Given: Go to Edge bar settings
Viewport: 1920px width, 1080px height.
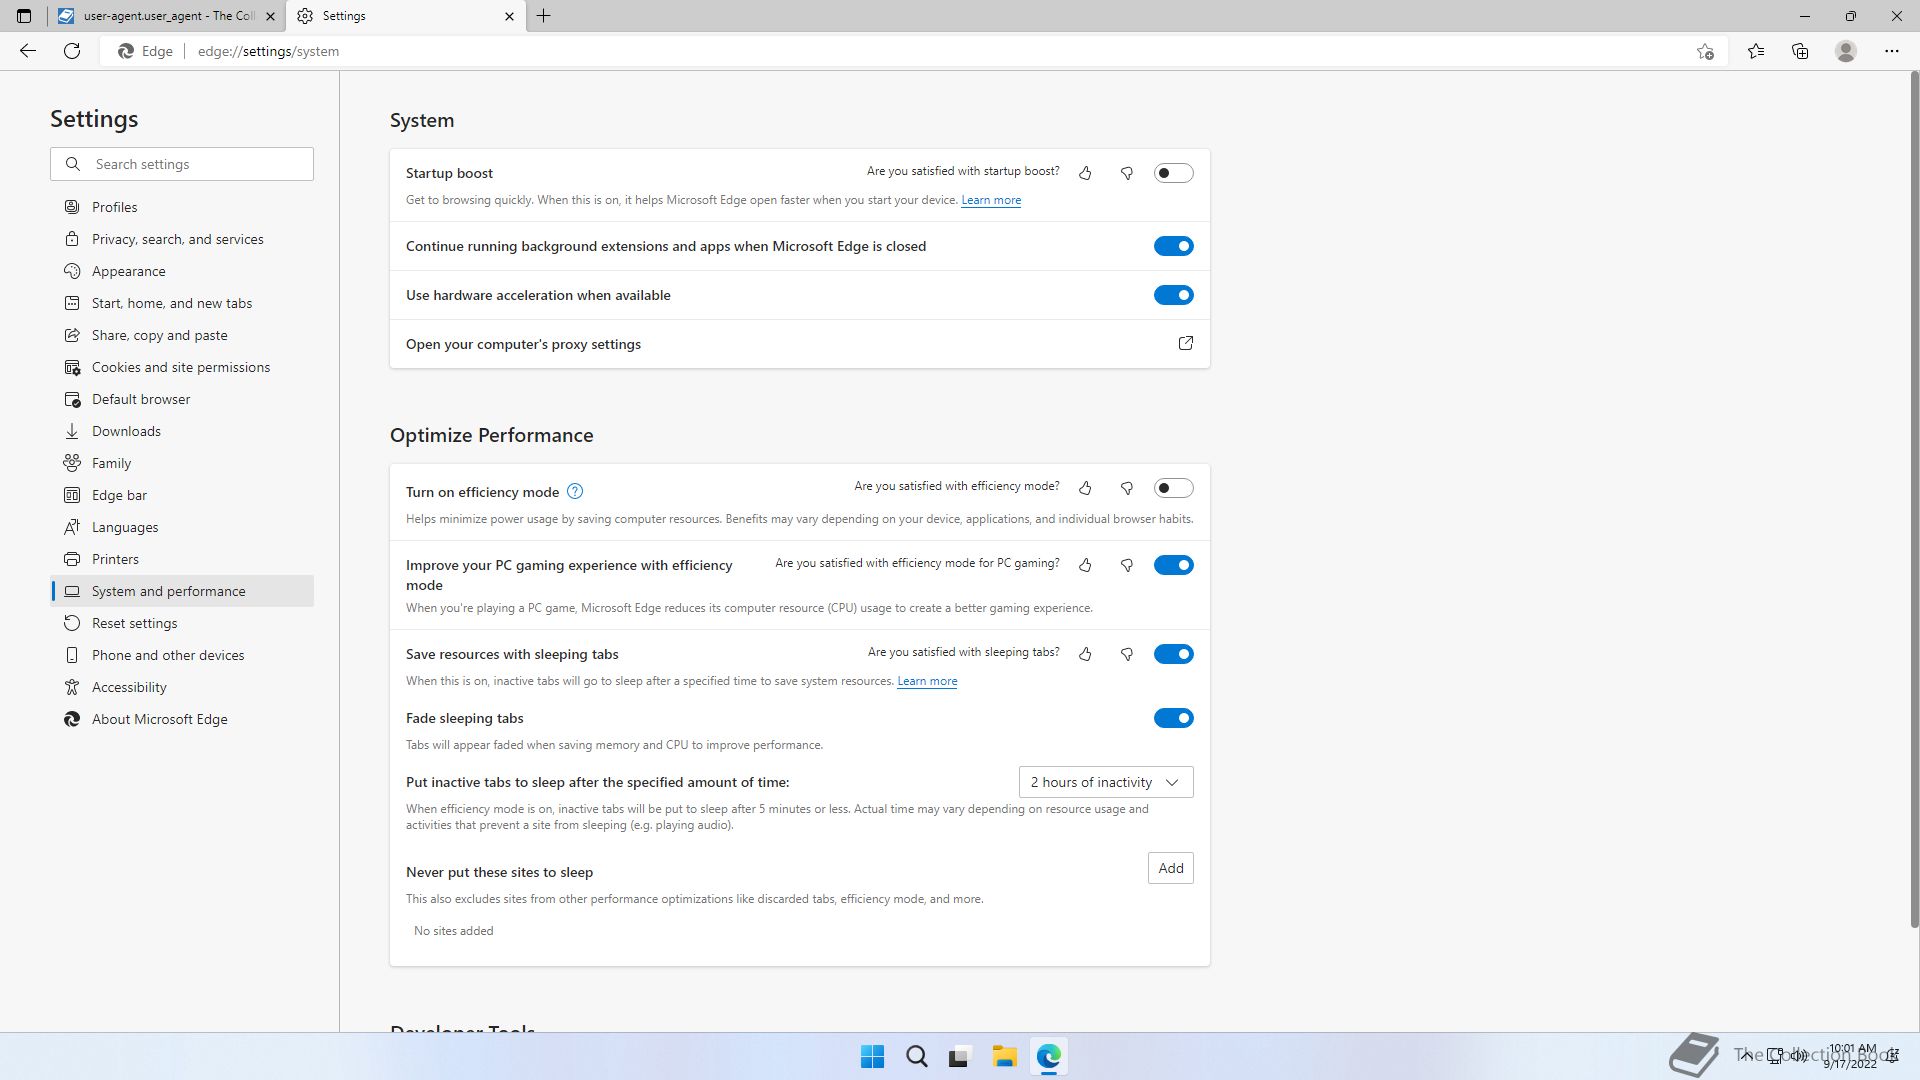Looking at the screenshot, I should coord(182,495).
